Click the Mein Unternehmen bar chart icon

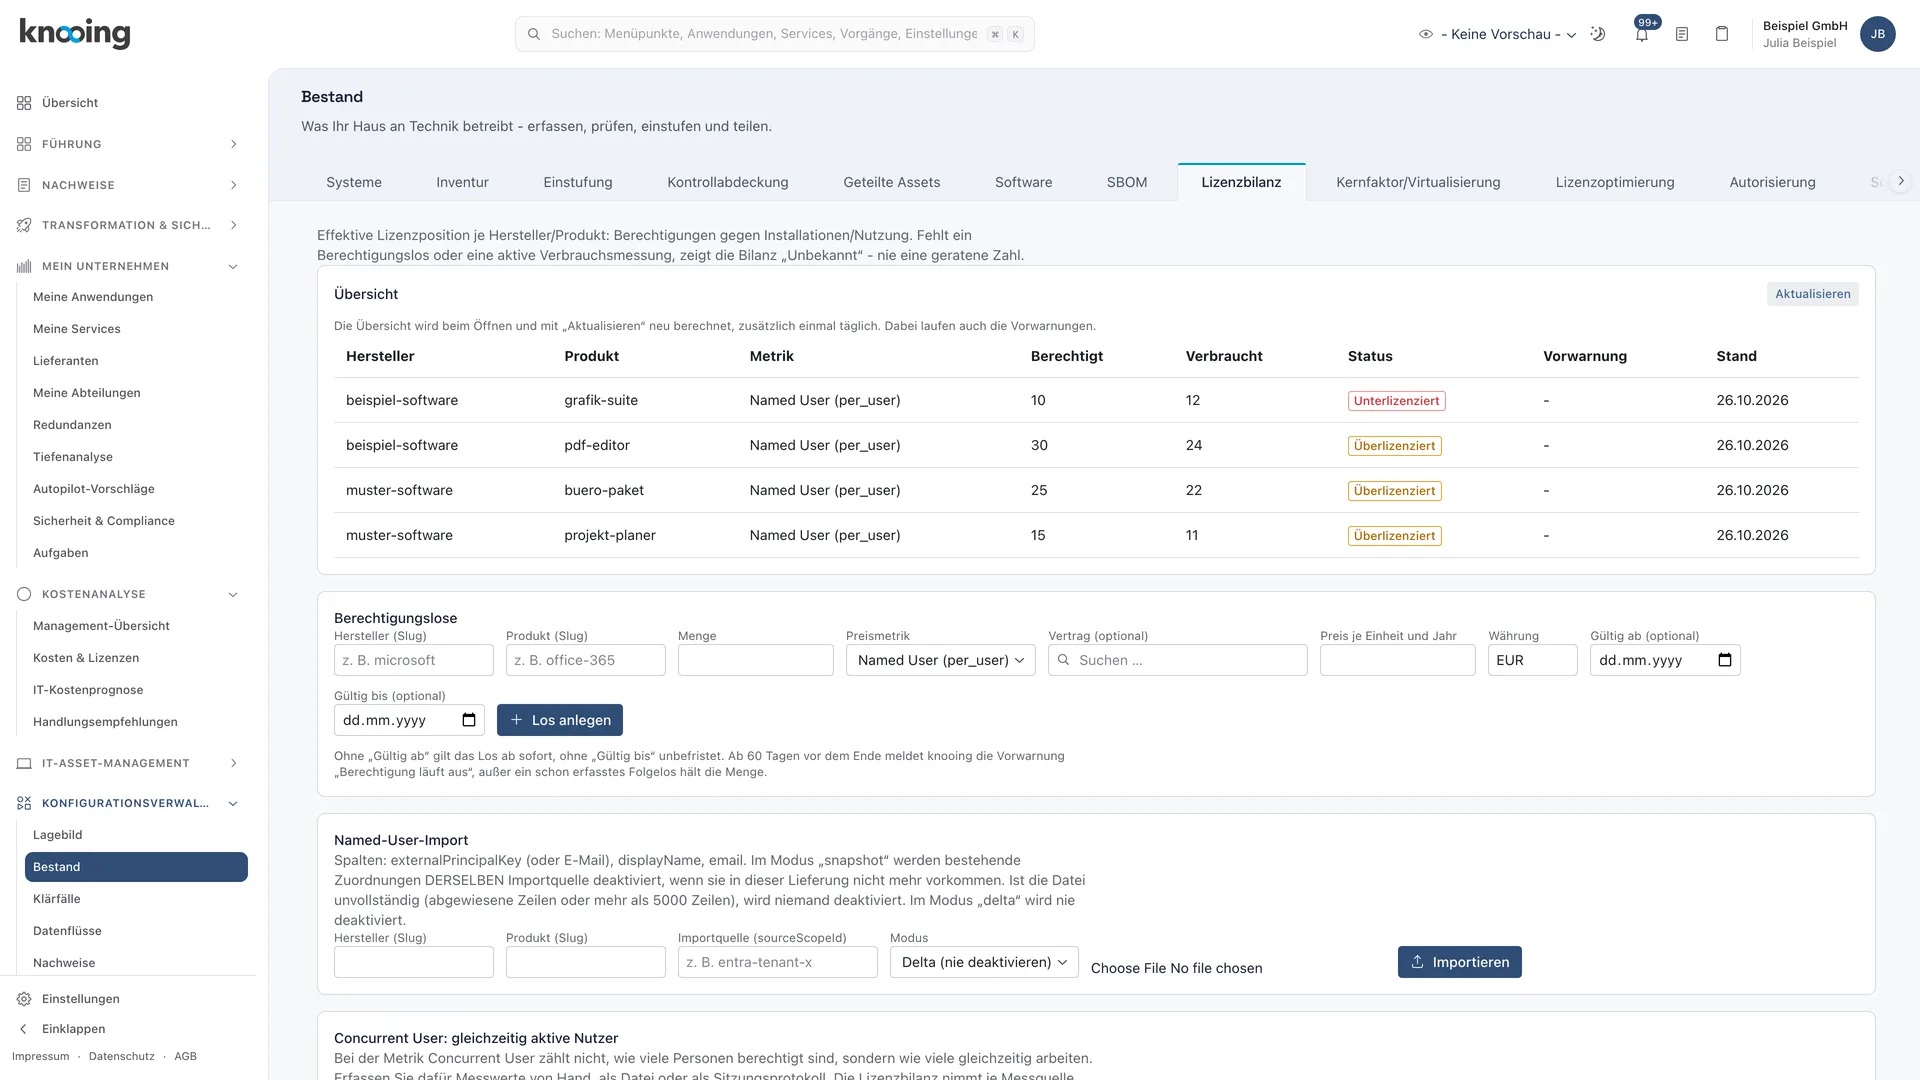24,266
